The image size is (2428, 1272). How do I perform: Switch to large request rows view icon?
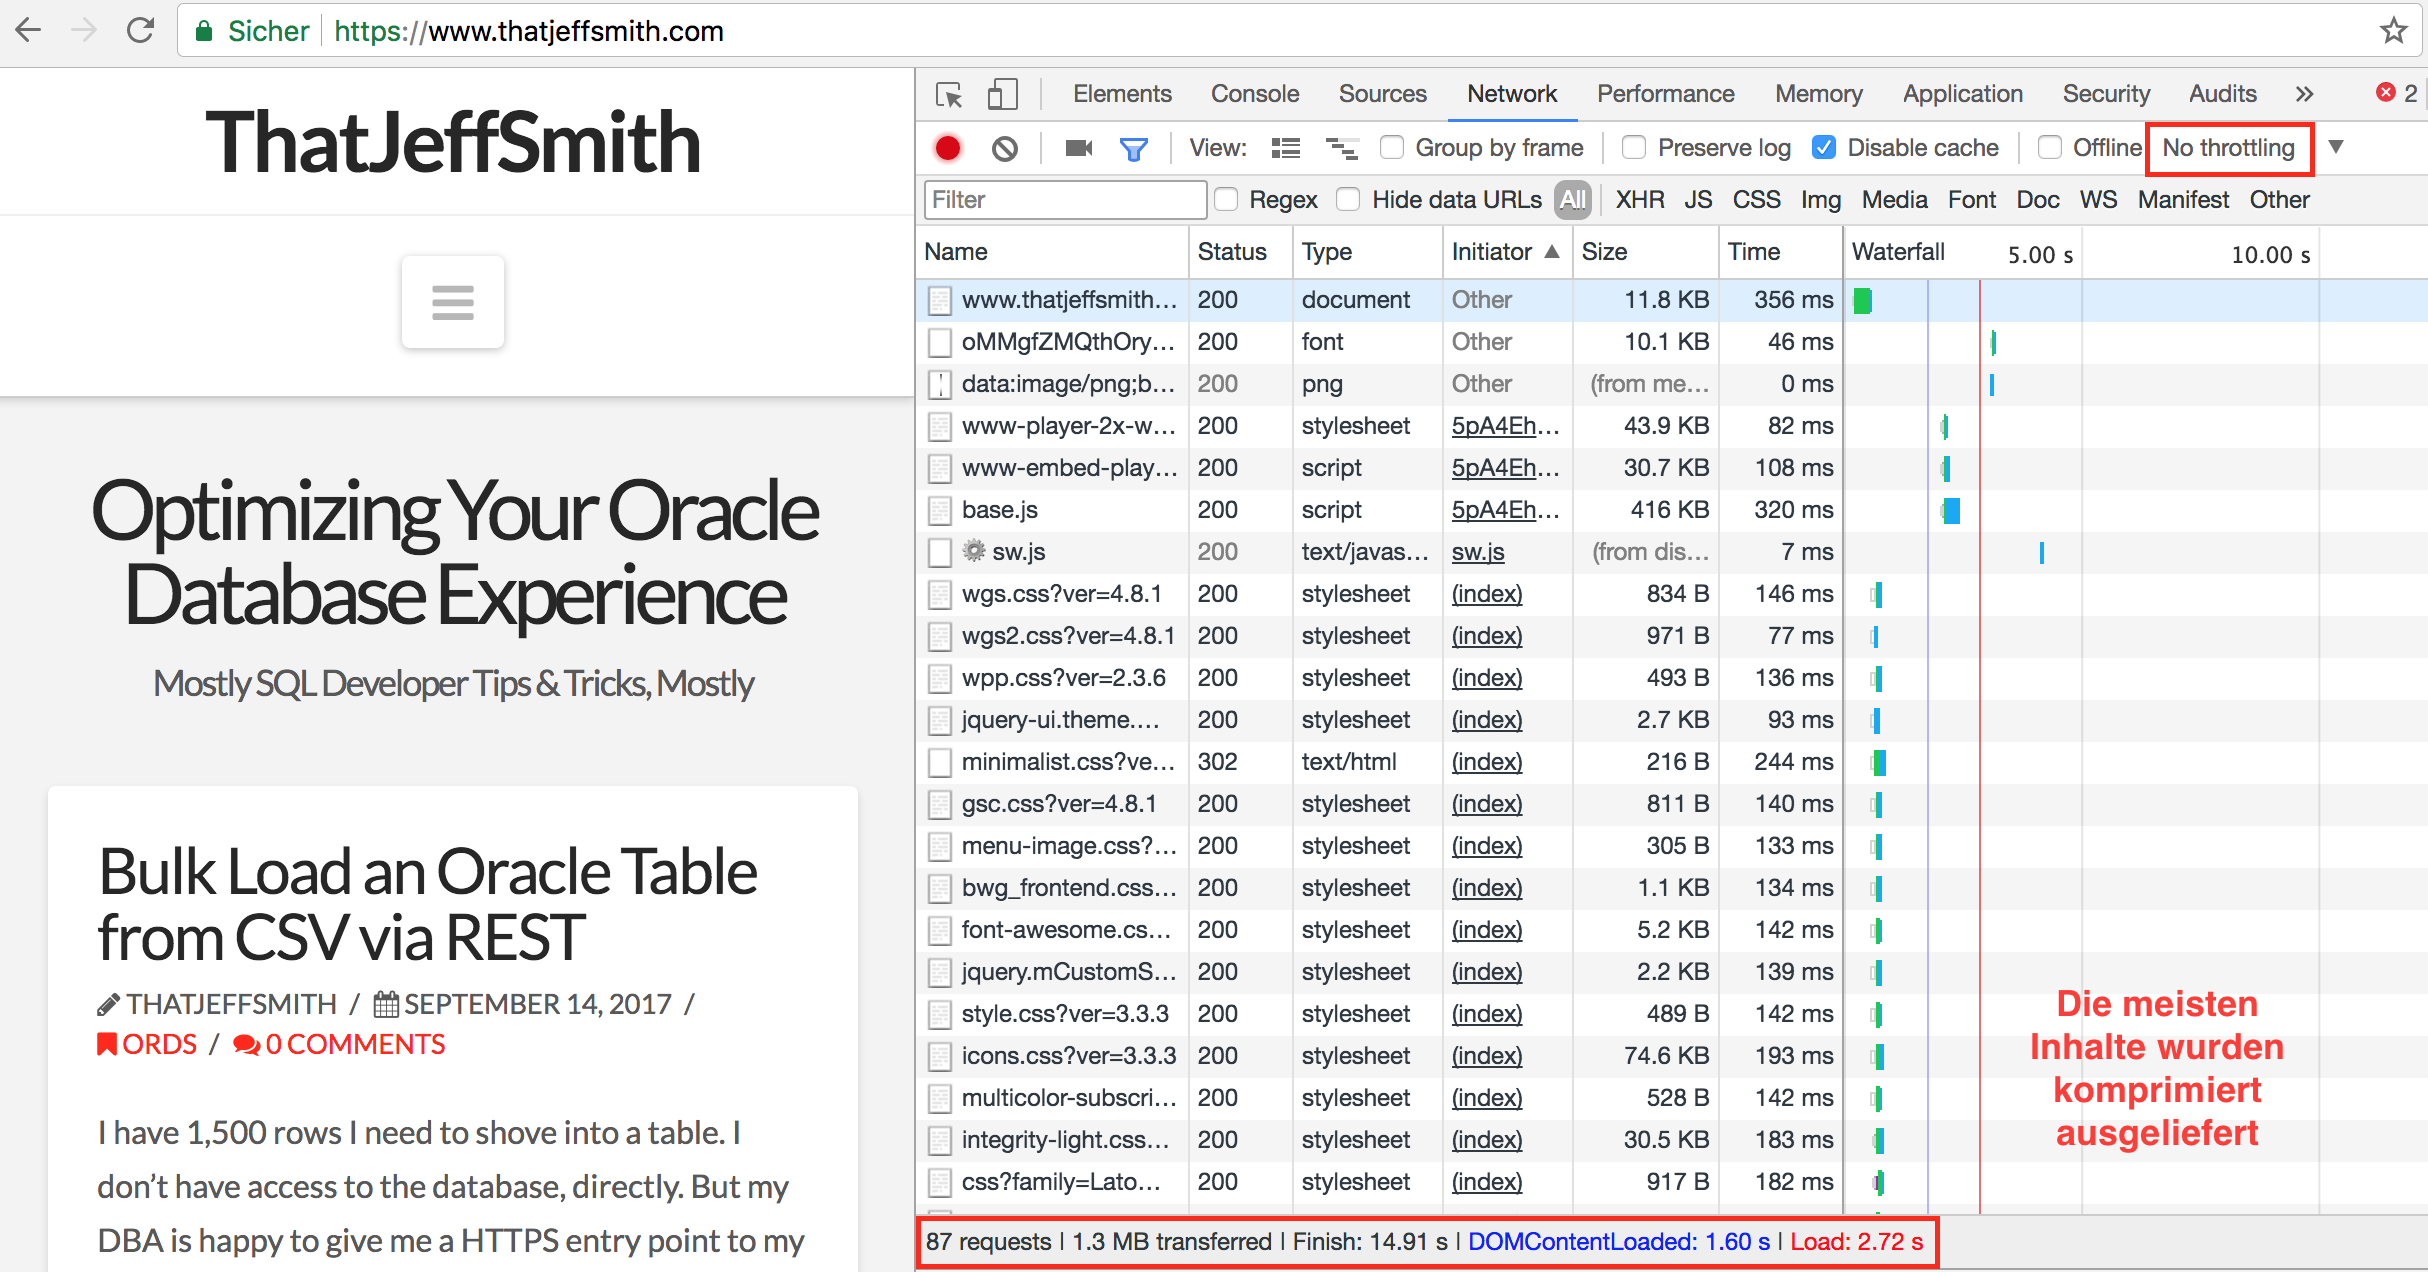pos(1286,149)
